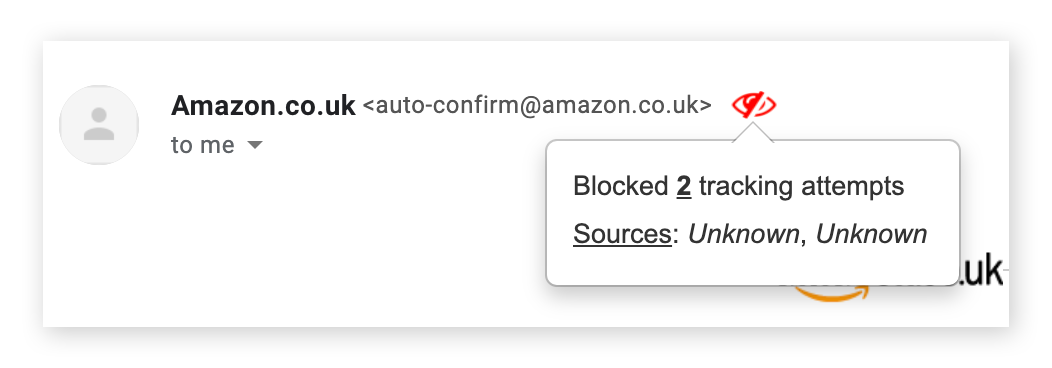The height and width of the screenshot is (368, 1052).
Task: Click the 'Blocked' word in the tooltip
Action: point(621,186)
